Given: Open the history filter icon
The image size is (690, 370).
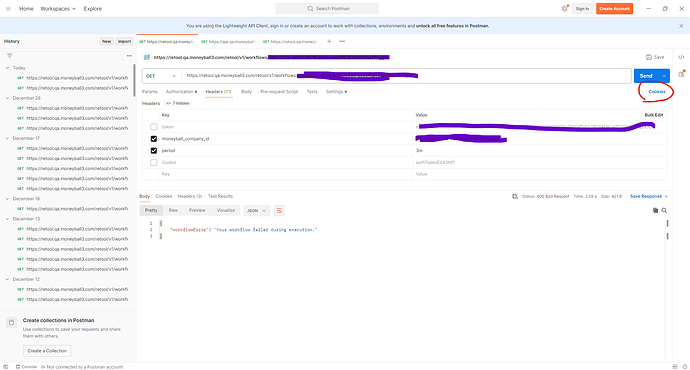Looking at the screenshot, I should pos(10,56).
